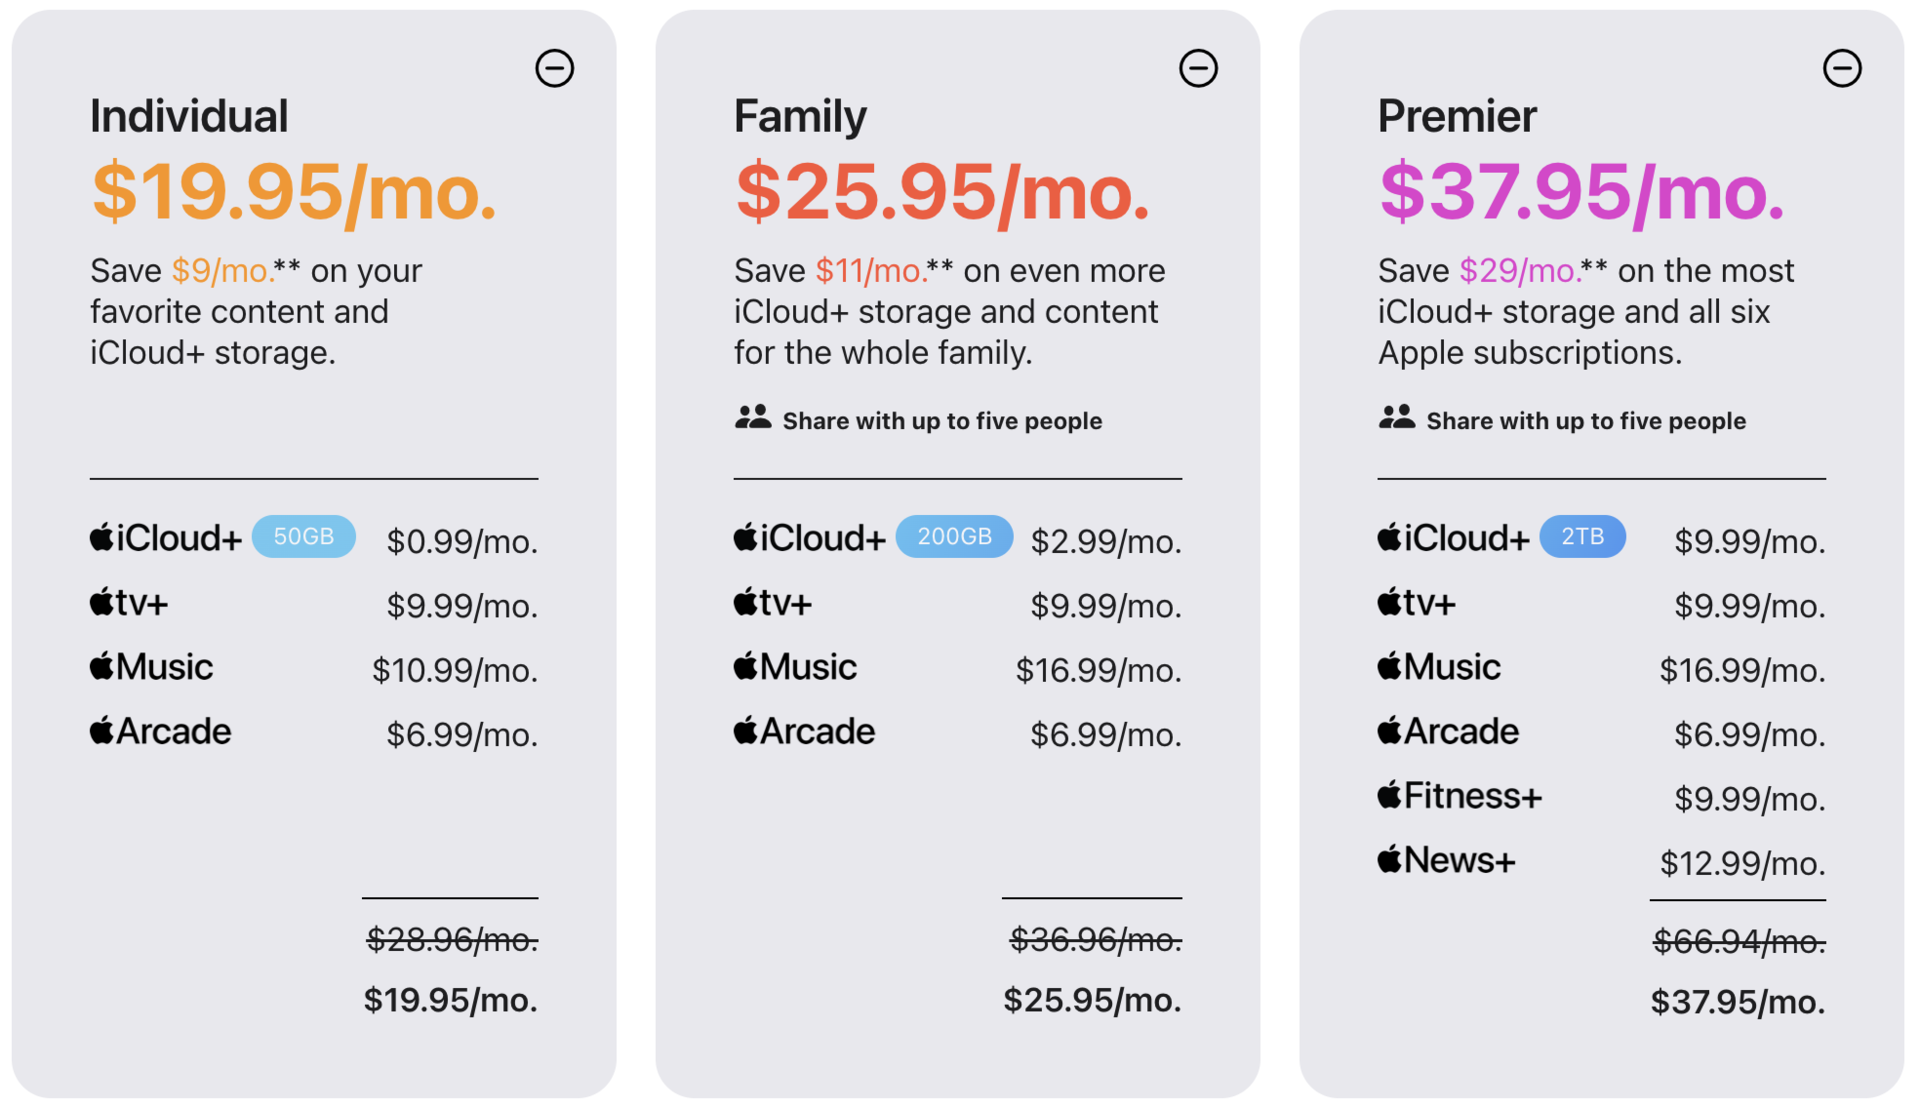This screenshot has width=1920, height=1108.
Task: Click the people sharing icon in Family plan
Action: pyautogui.click(x=753, y=418)
